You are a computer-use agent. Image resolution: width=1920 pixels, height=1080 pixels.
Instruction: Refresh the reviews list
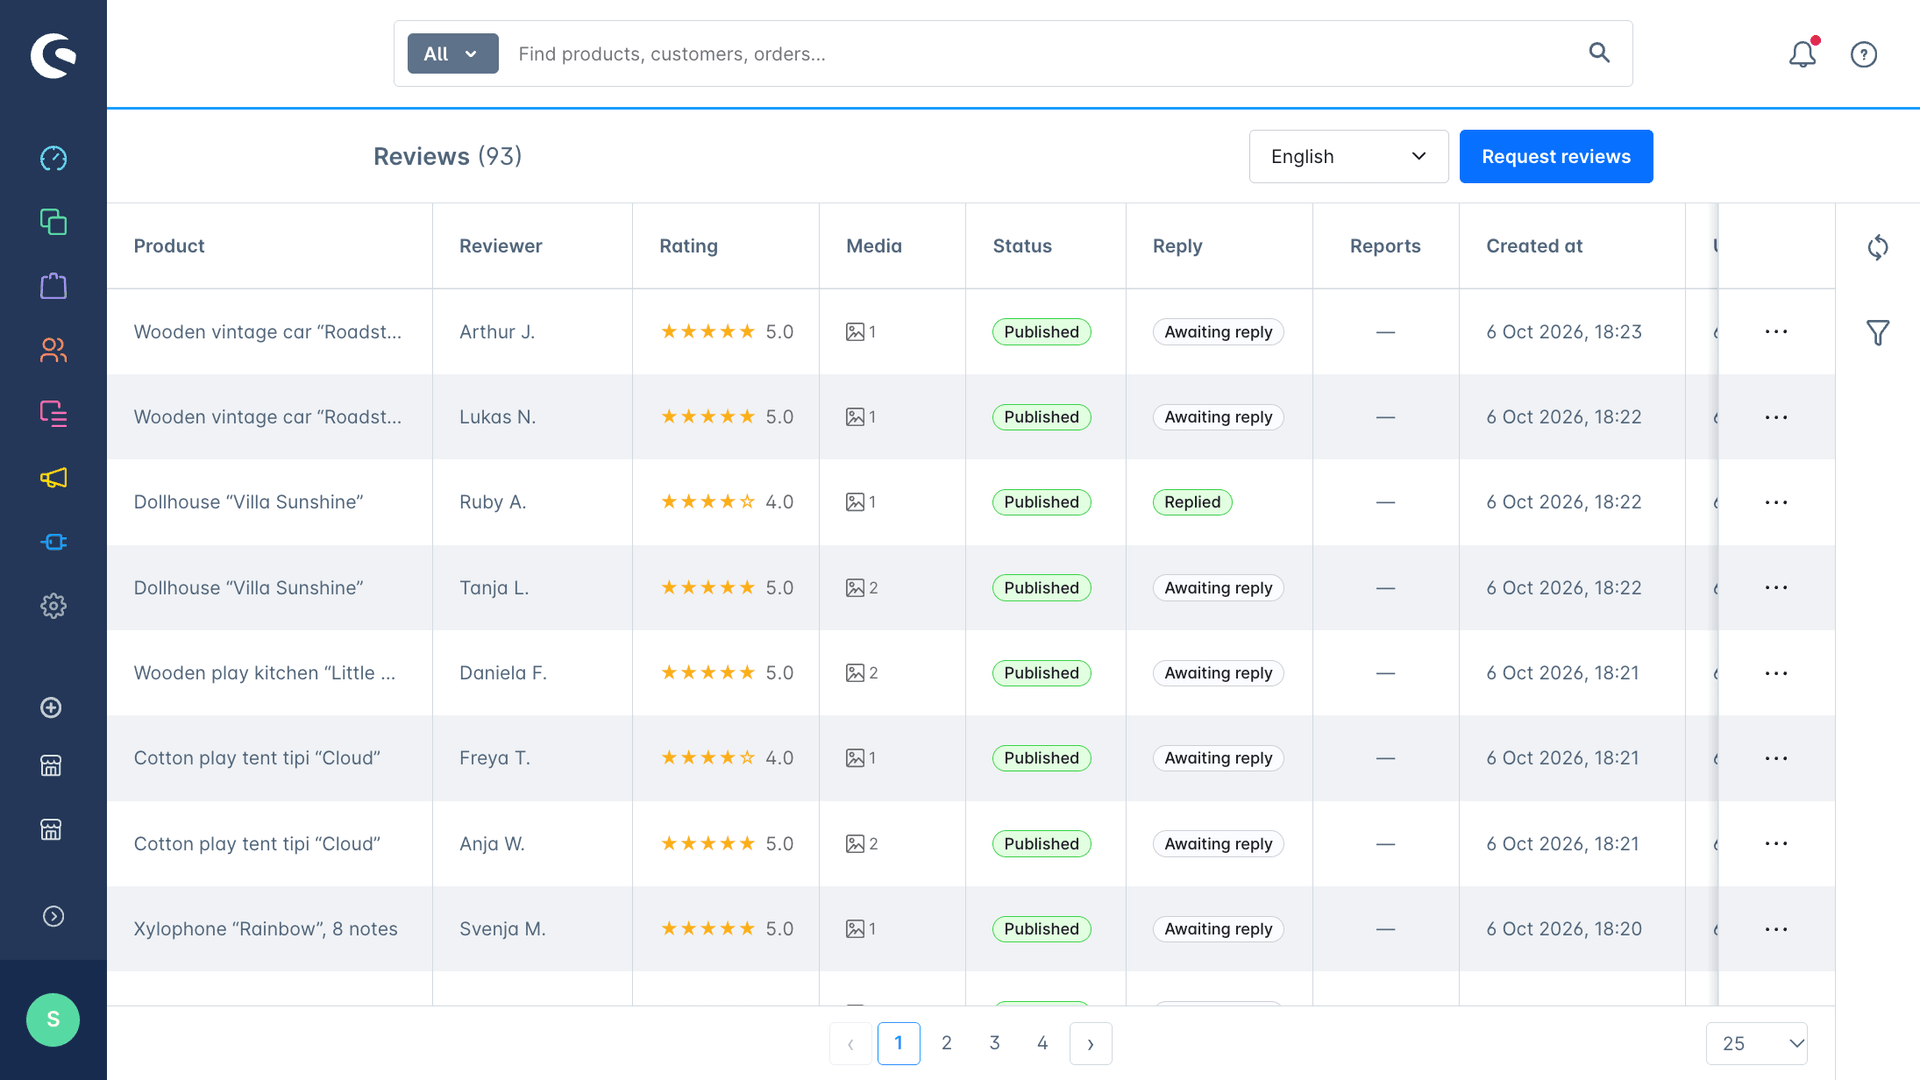coord(1878,247)
